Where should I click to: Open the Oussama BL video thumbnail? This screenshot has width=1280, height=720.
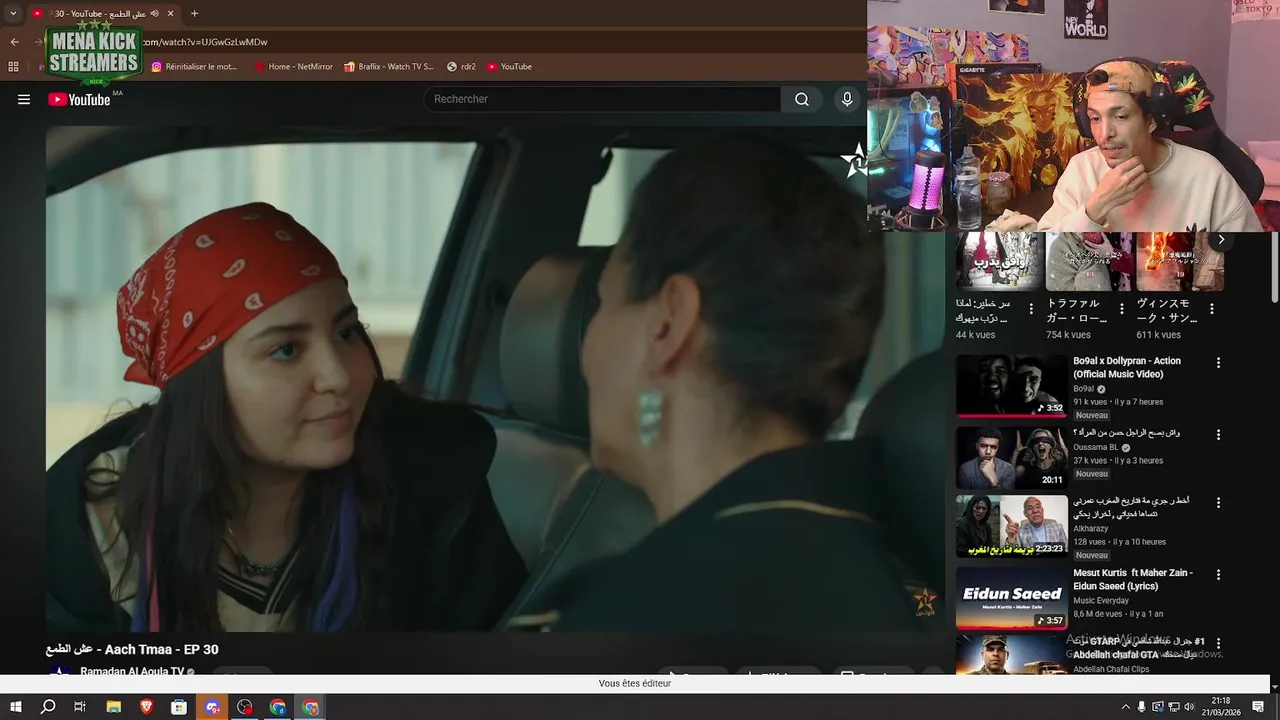click(1012, 458)
